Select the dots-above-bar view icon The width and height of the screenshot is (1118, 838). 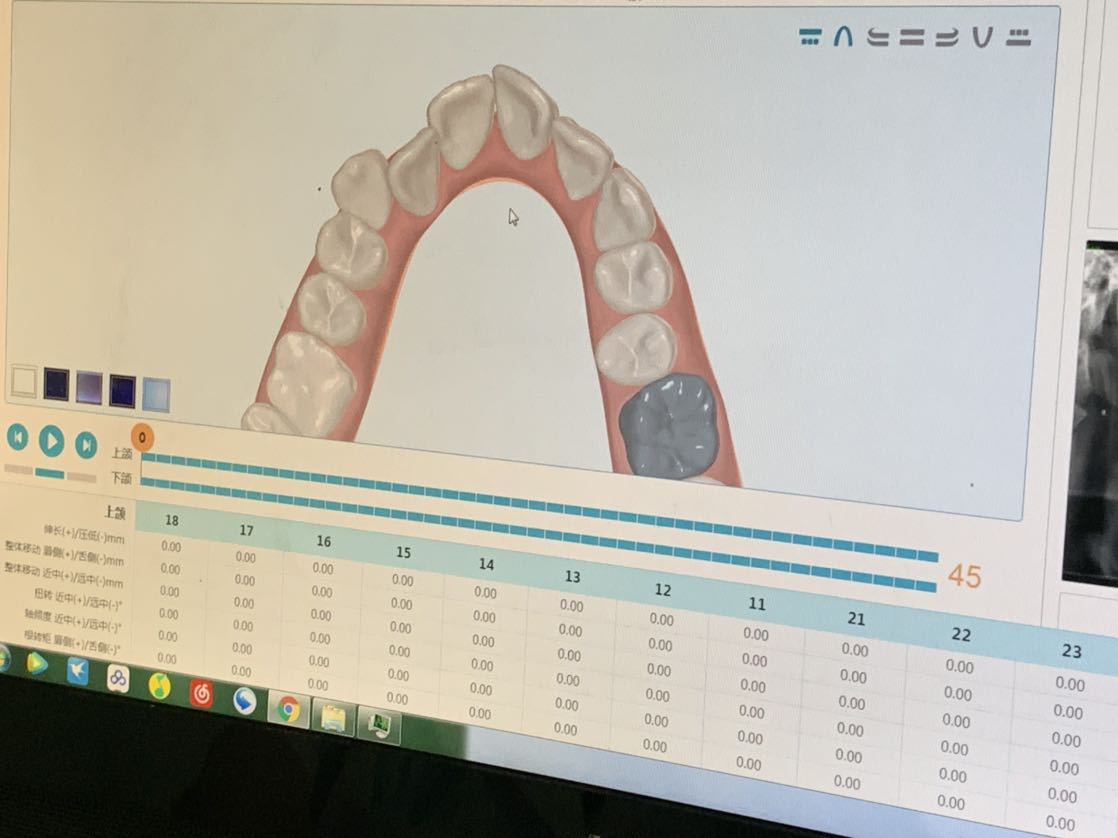[x=1018, y=38]
